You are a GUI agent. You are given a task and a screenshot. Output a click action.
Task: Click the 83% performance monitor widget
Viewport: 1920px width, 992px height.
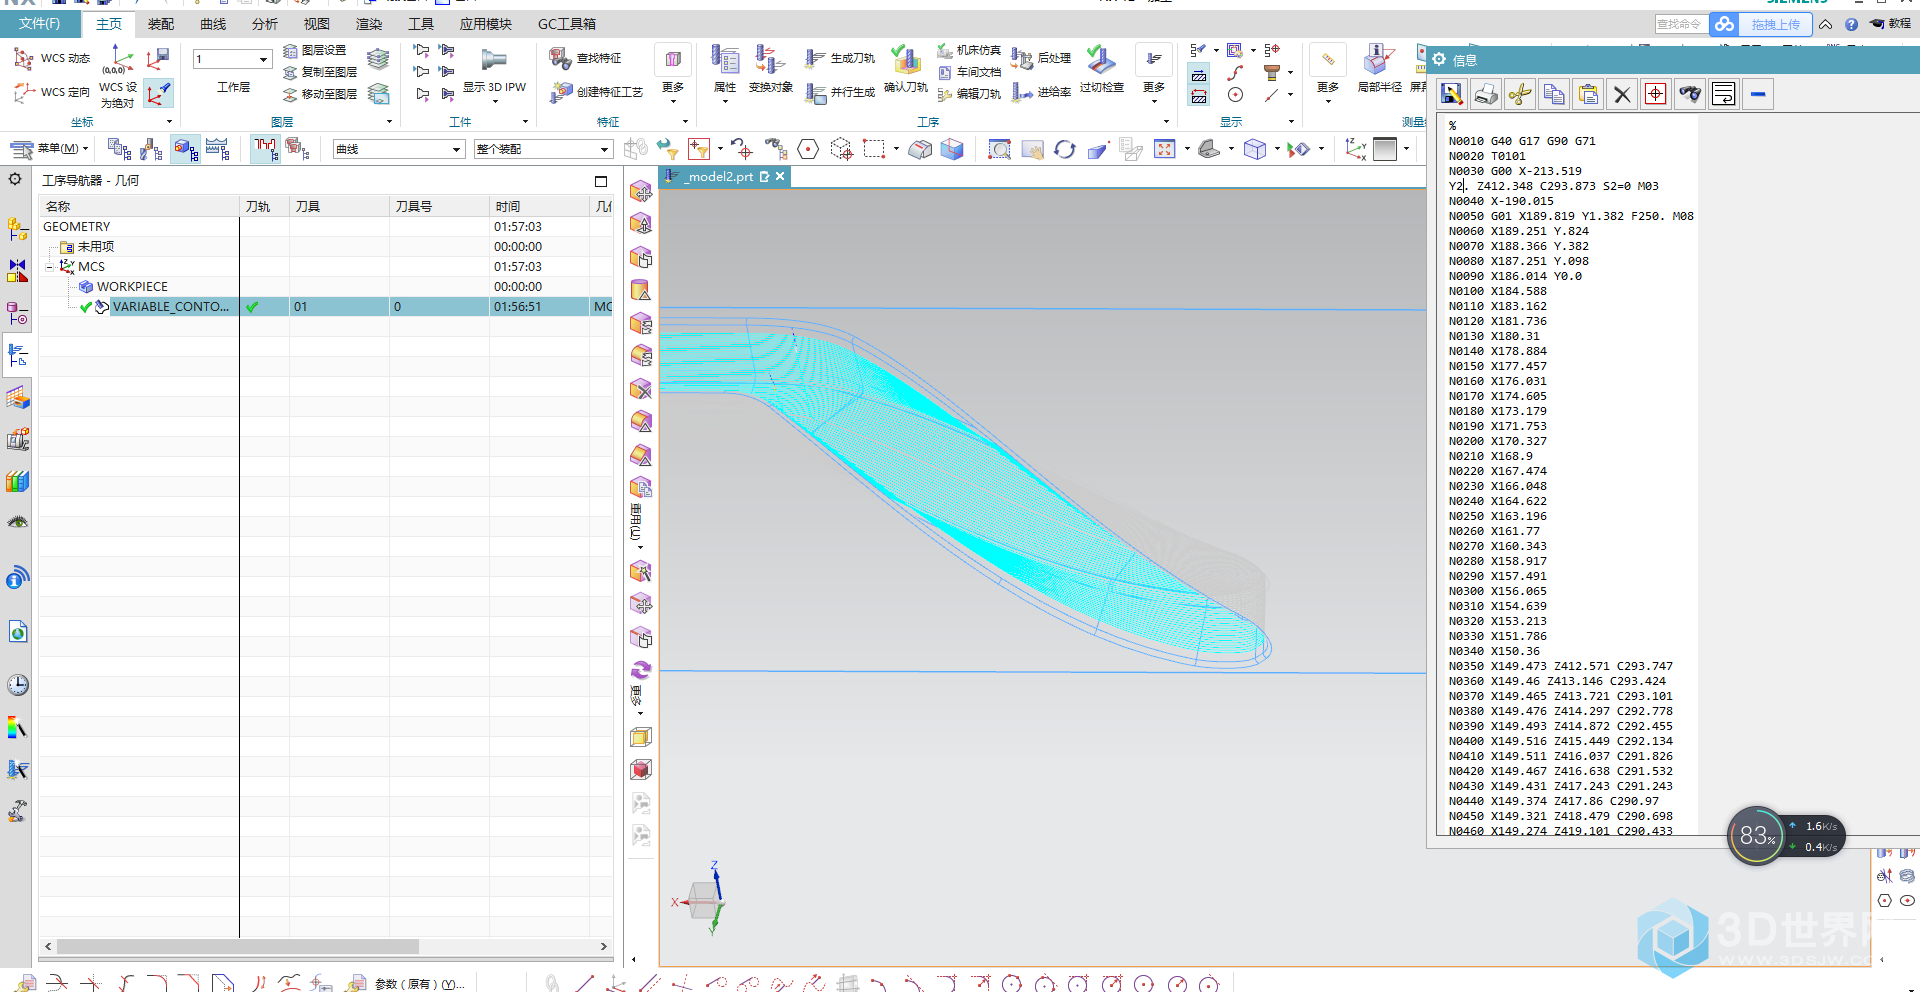pos(1757,835)
